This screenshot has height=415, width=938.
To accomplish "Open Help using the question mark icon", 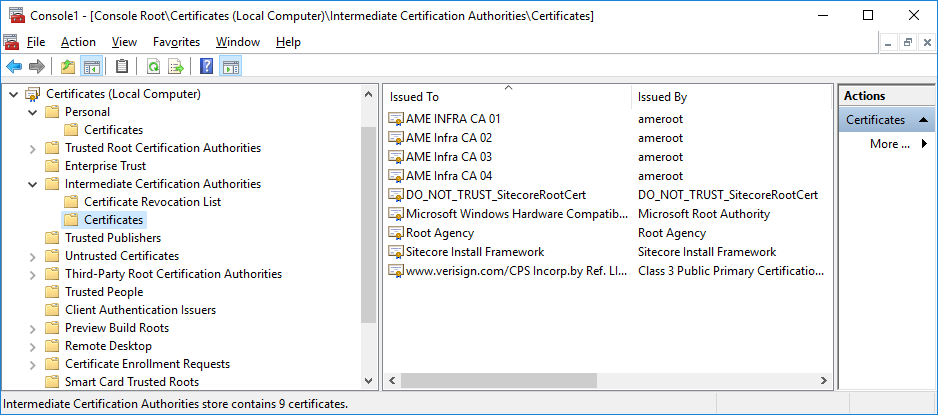I will pos(207,67).
